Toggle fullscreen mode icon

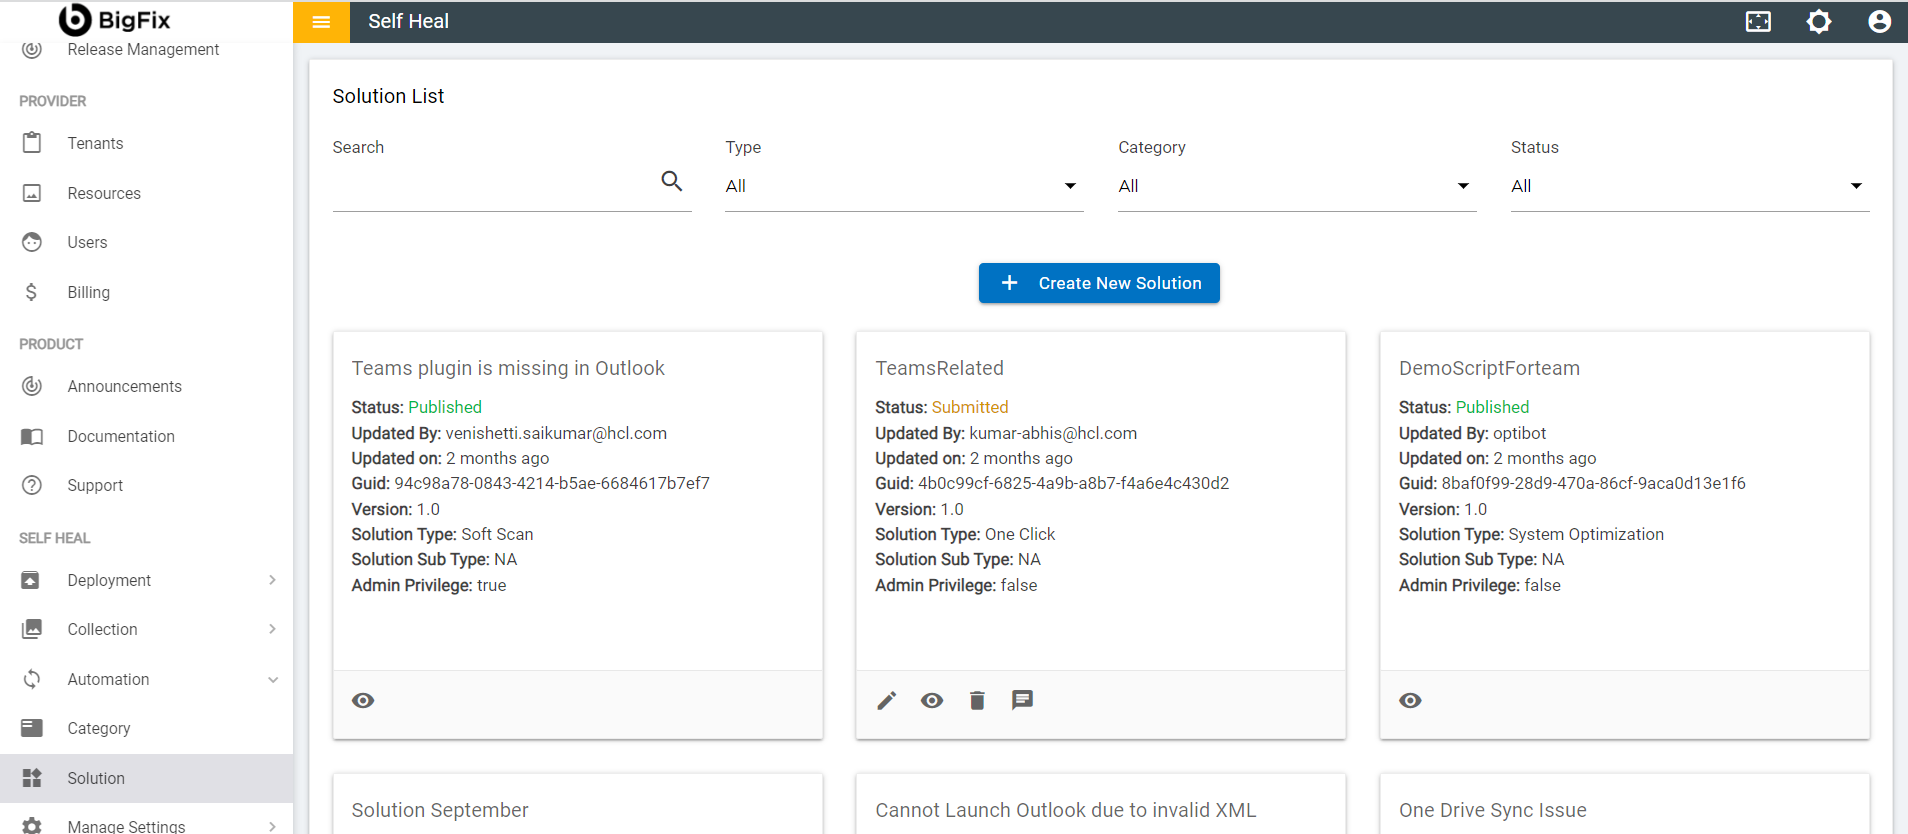coord(1758,22)
